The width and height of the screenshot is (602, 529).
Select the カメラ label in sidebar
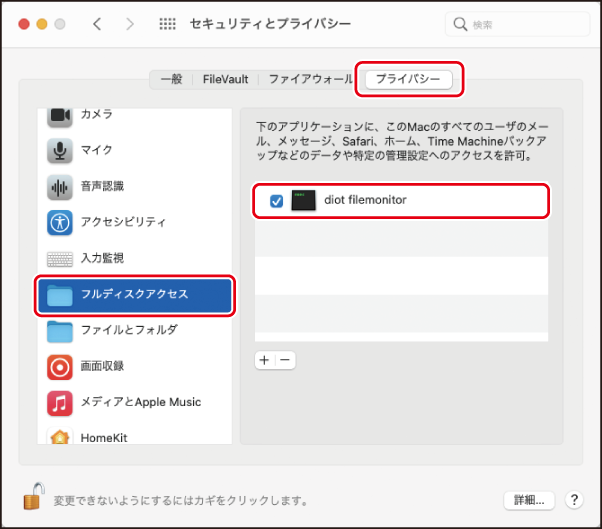(96, 114)
